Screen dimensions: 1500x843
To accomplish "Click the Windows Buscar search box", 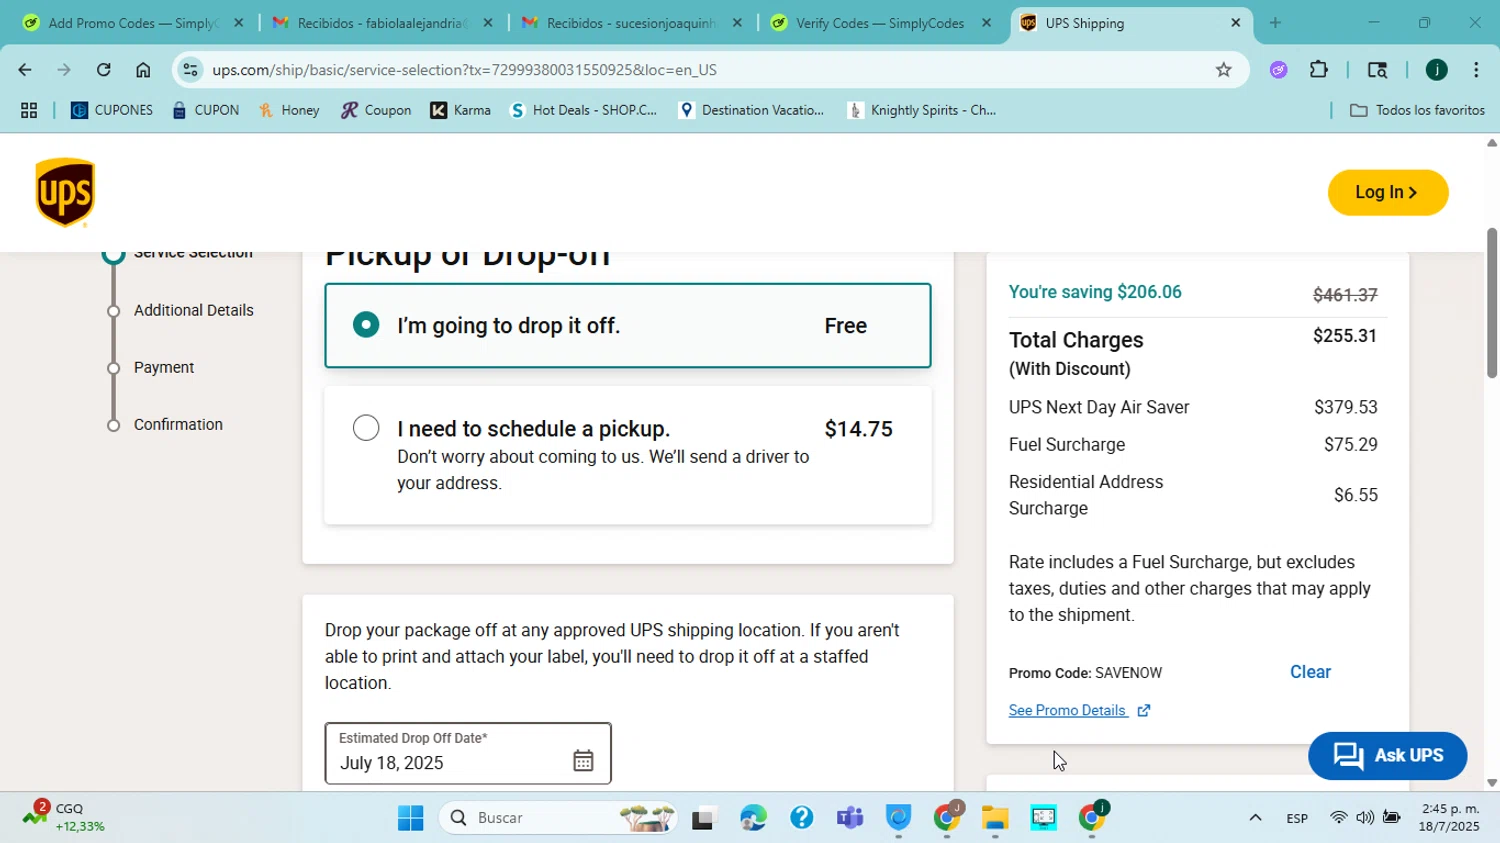I will (x=557, y=818).
